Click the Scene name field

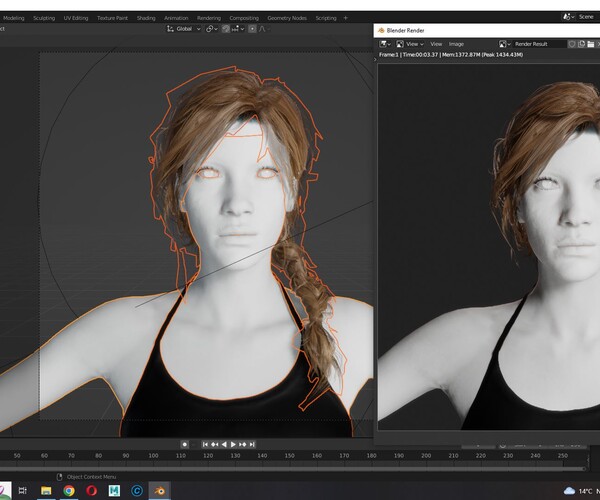[x=587, y=17]
